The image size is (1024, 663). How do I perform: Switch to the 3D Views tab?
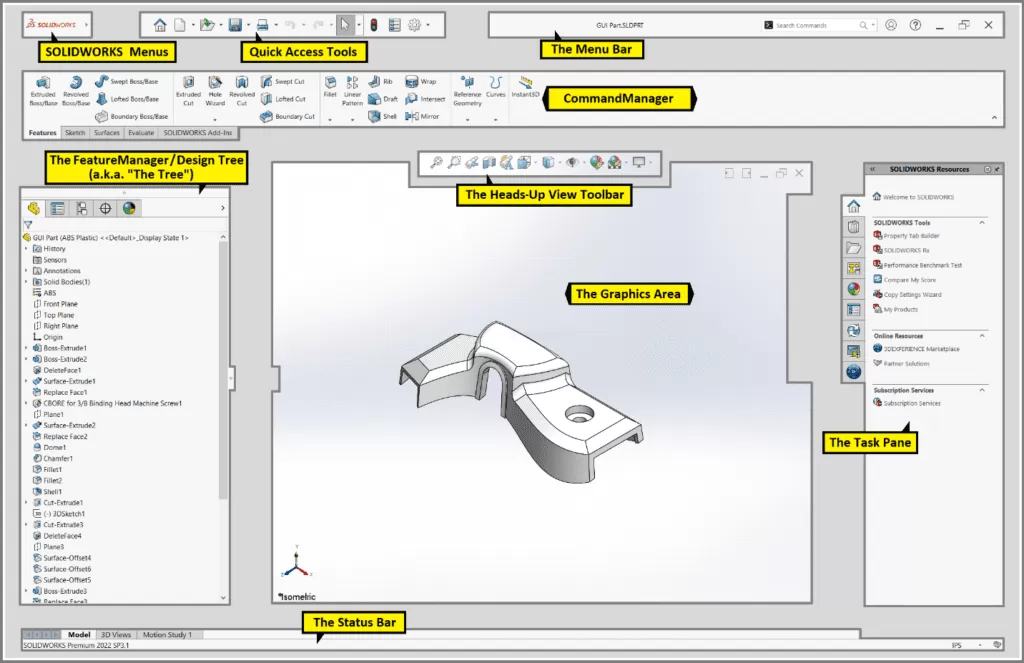pos(116,635)
